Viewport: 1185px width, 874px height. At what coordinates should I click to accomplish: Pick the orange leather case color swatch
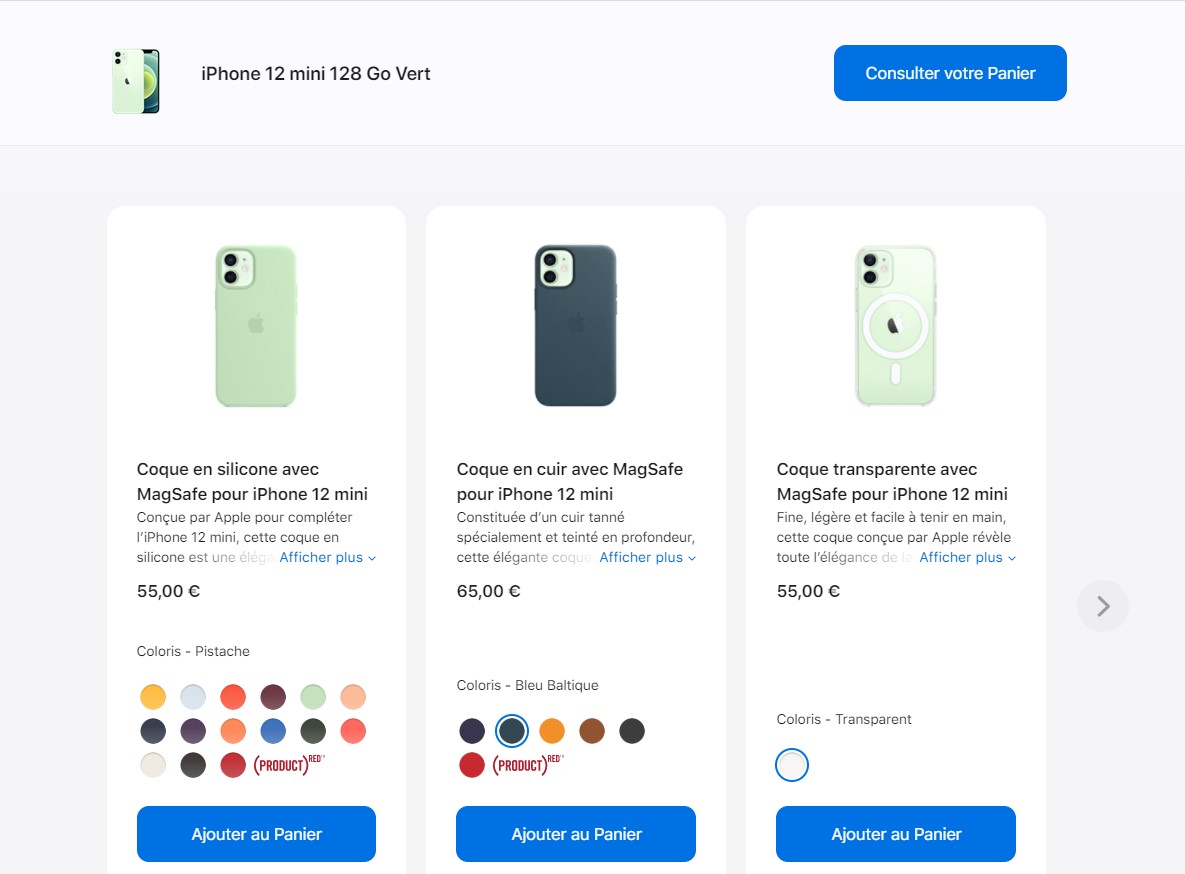coord(552,731)
